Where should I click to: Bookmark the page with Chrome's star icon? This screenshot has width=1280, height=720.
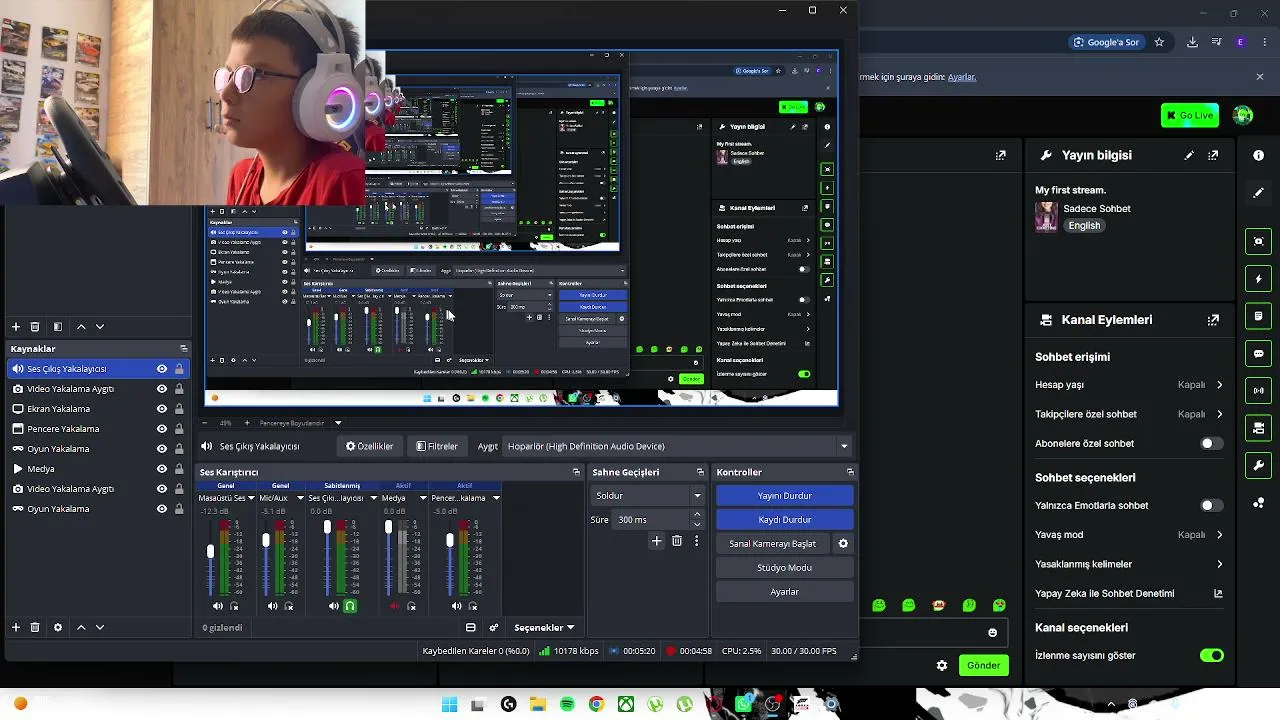click(1159, 42)
